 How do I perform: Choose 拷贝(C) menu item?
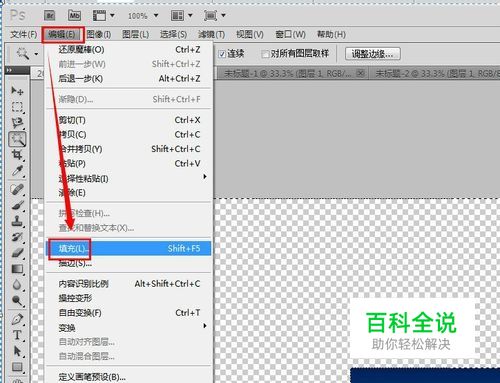point(129,134)
